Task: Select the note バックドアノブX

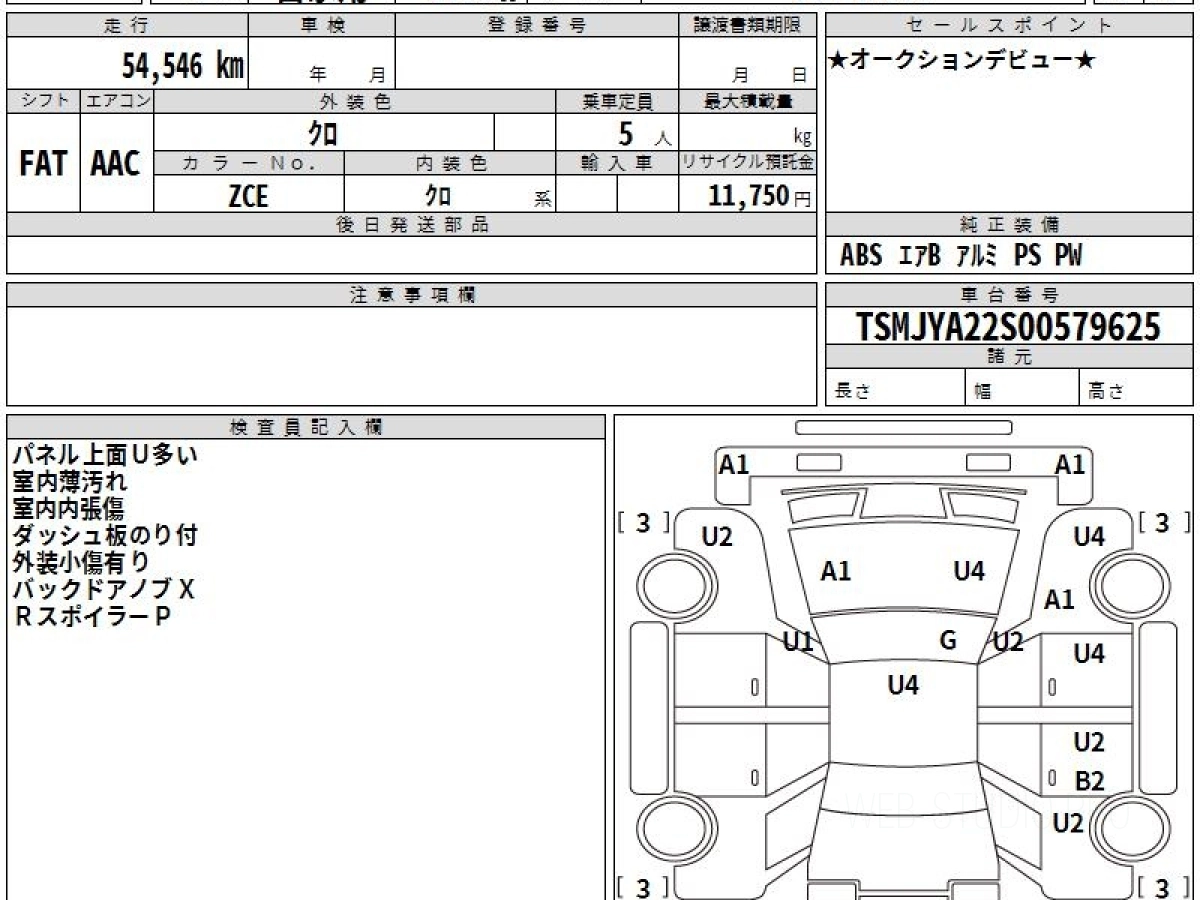Action: click(103, 590)
